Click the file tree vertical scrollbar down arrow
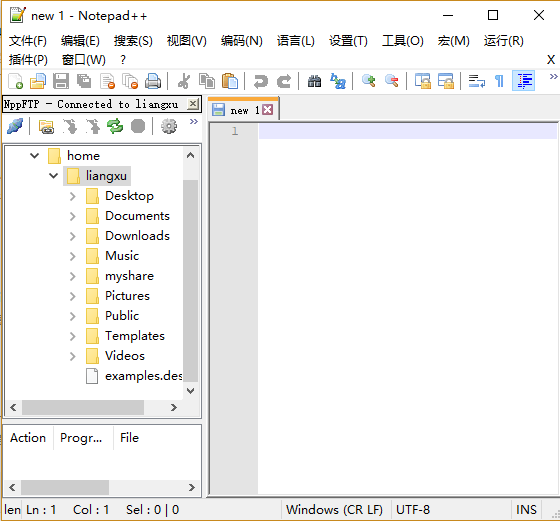This screenshot has height=521, width=560. 190,391
